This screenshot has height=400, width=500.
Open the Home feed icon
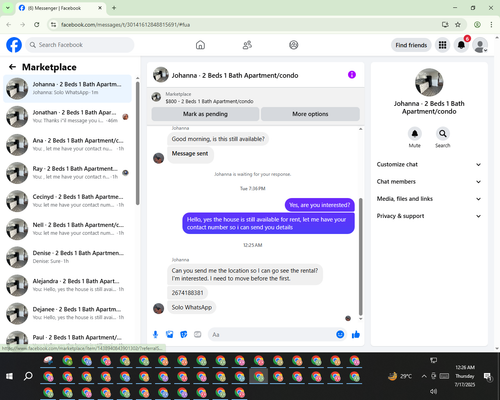(200, 45)
